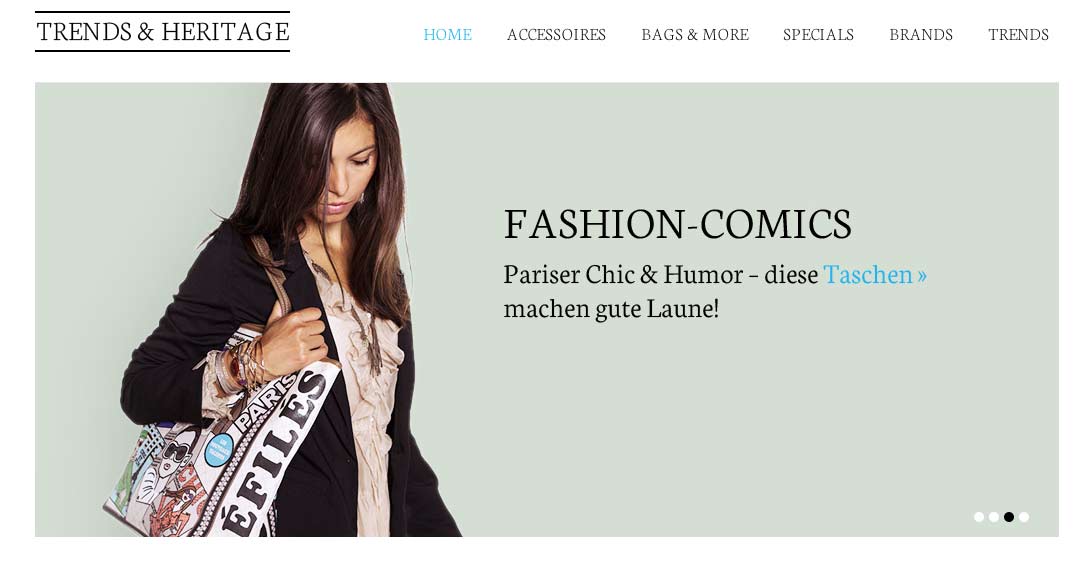Open the BAGS & MORE section
The width and height of the screenshot is (1091, 574).
[695, 35]
